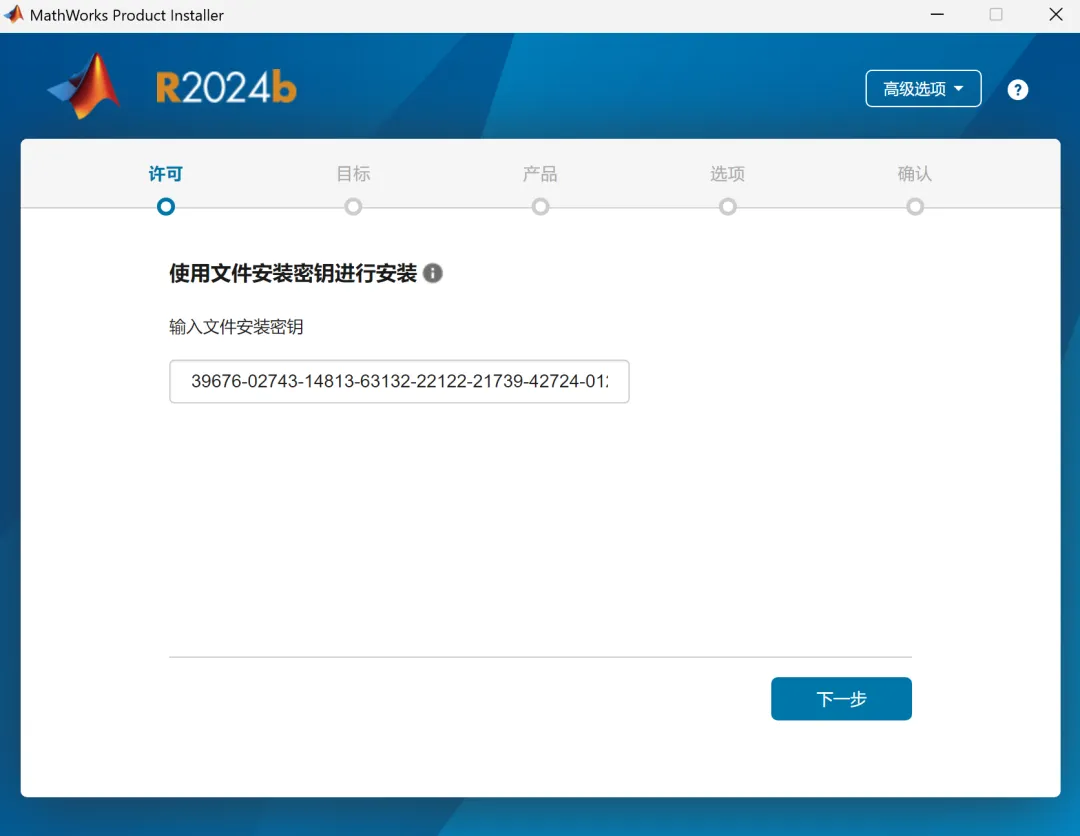Select the 选项 step tab
This screenshot has width=1080, height=836.
coord(727,174)
